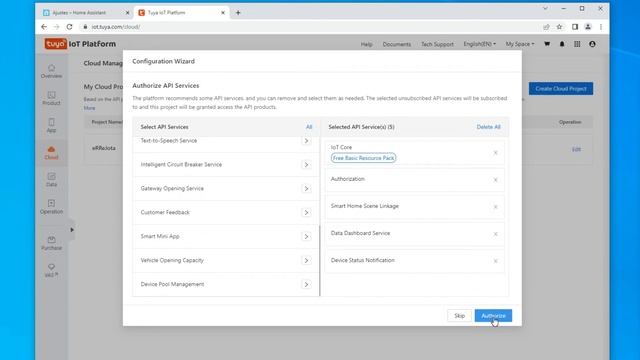Select the Tuya IoT Platform browser tab
This screenshot has height=360, width=640.
[182, 13]
